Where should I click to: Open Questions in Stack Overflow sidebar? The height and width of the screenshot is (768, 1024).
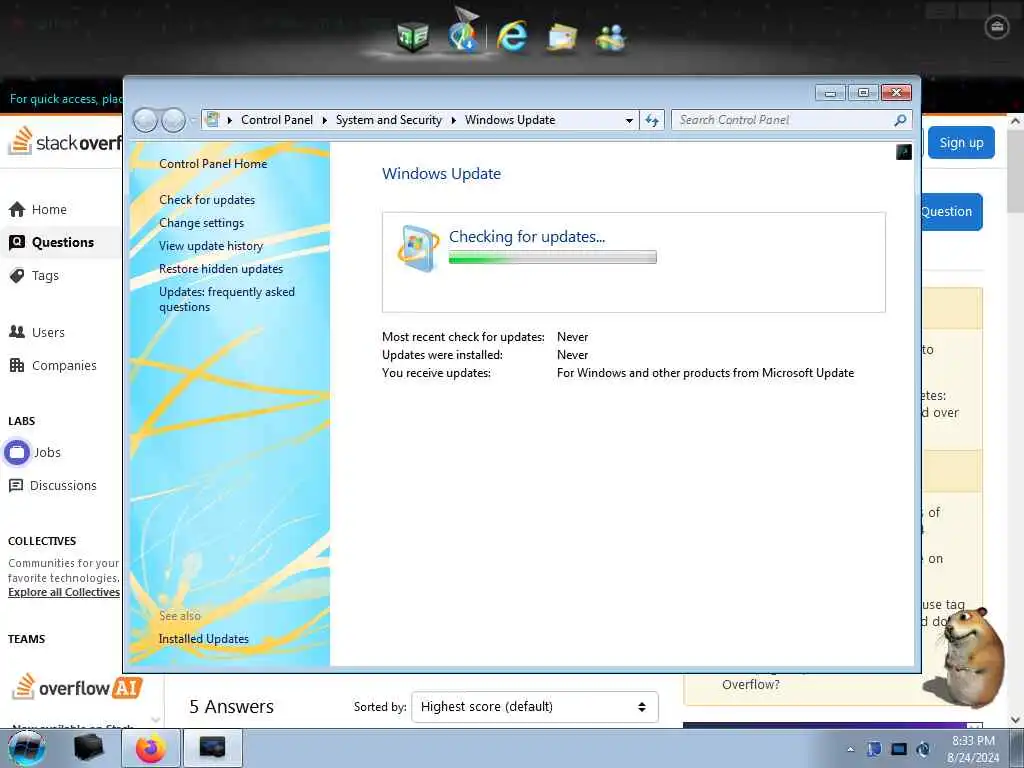[x=62, y=242]
